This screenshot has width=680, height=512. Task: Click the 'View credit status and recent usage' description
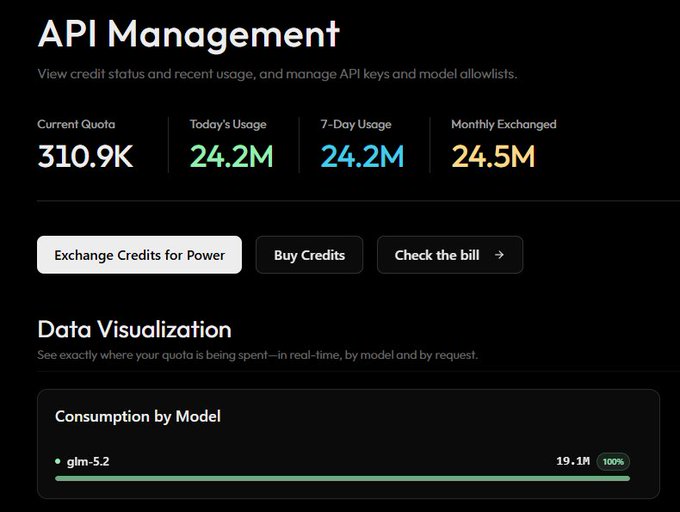click(278, 74)
